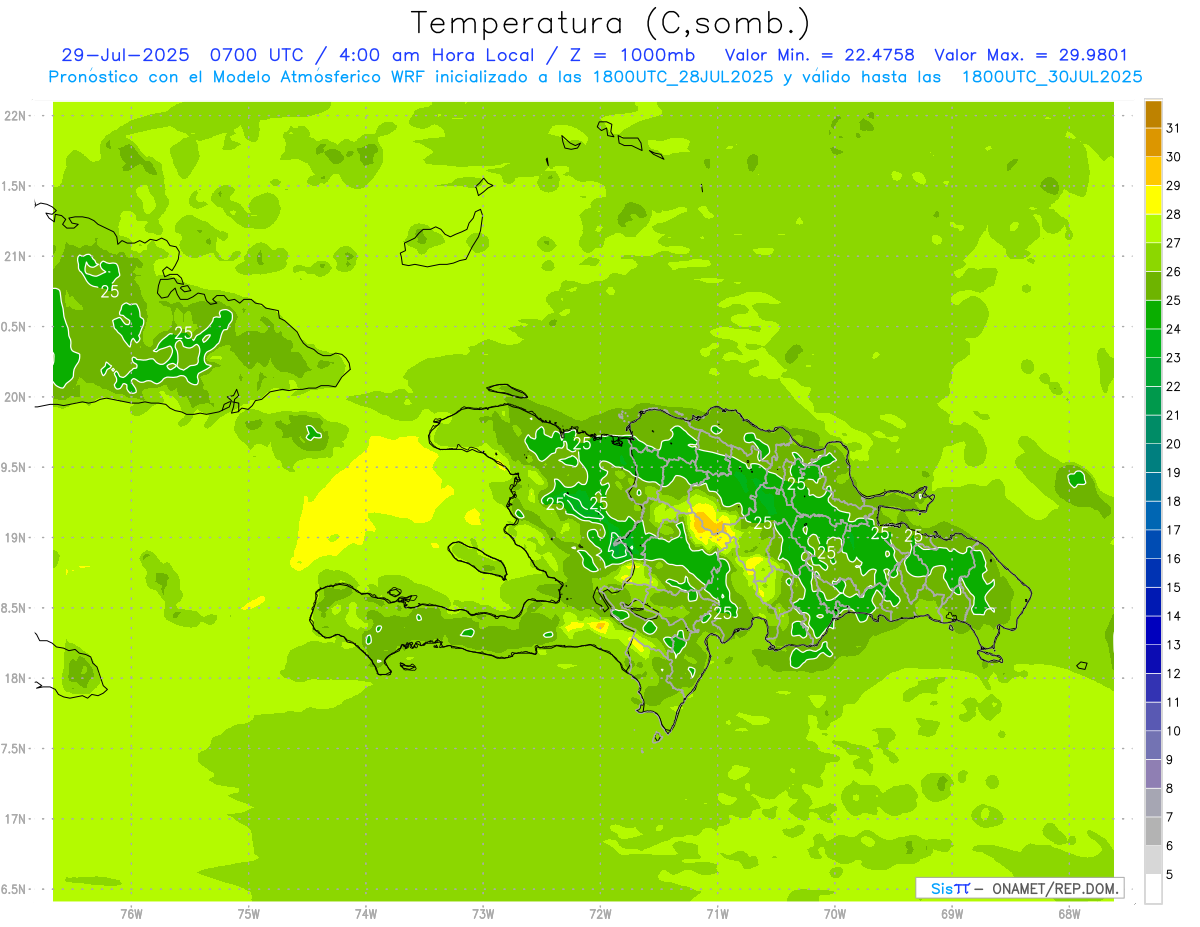Pick the purple legend swatch between 9 and 10
This screenshot has width=1200, height=927.
coord(1153,745)
